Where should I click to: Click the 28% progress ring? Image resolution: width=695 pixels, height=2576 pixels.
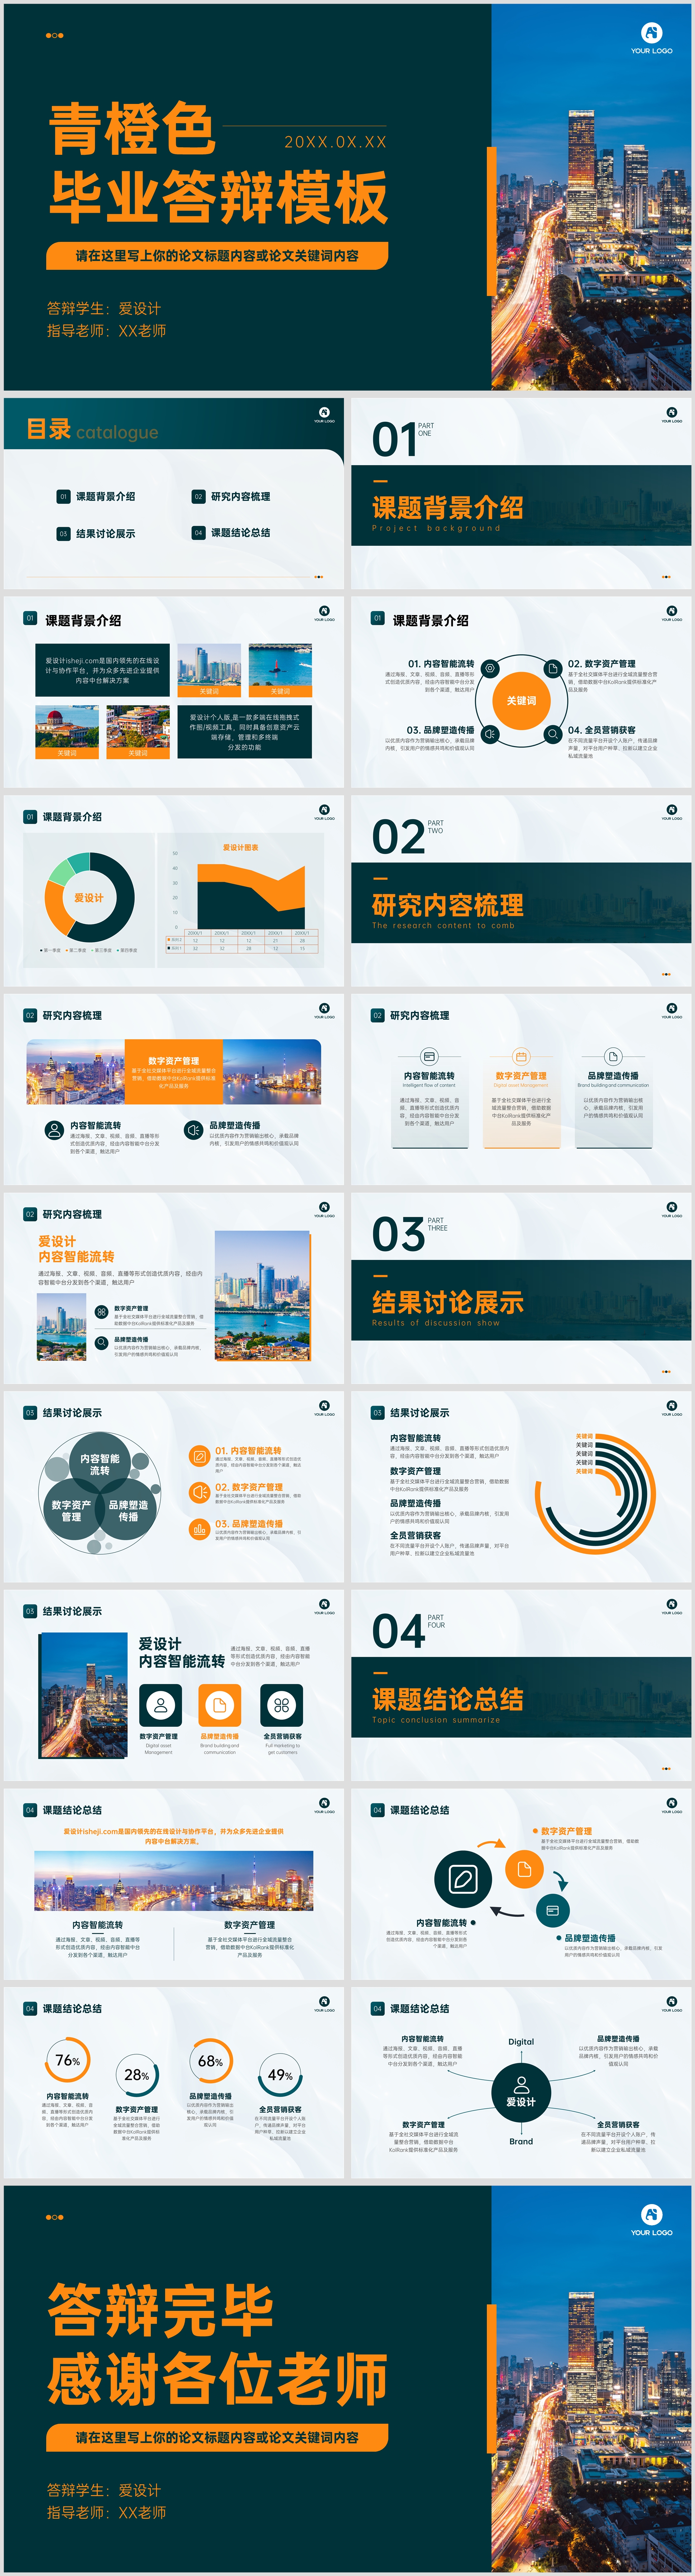click(x=137, y=2075)
